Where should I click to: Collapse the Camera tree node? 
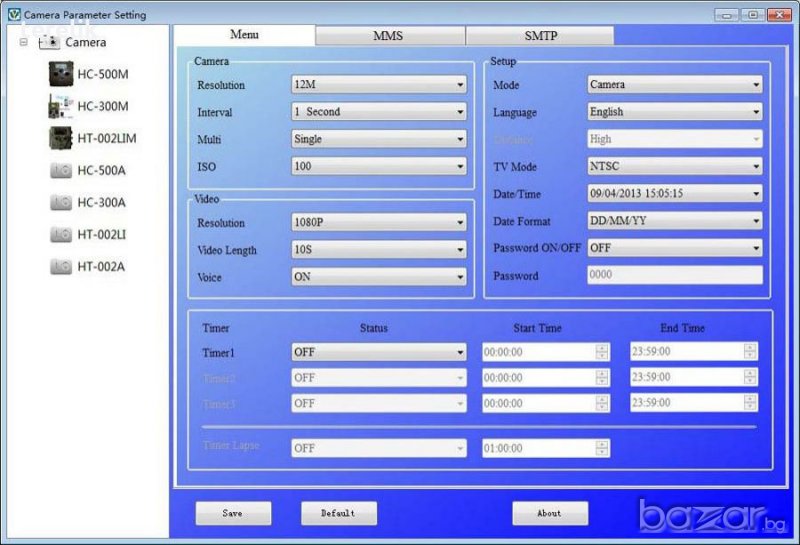point(23,42)
